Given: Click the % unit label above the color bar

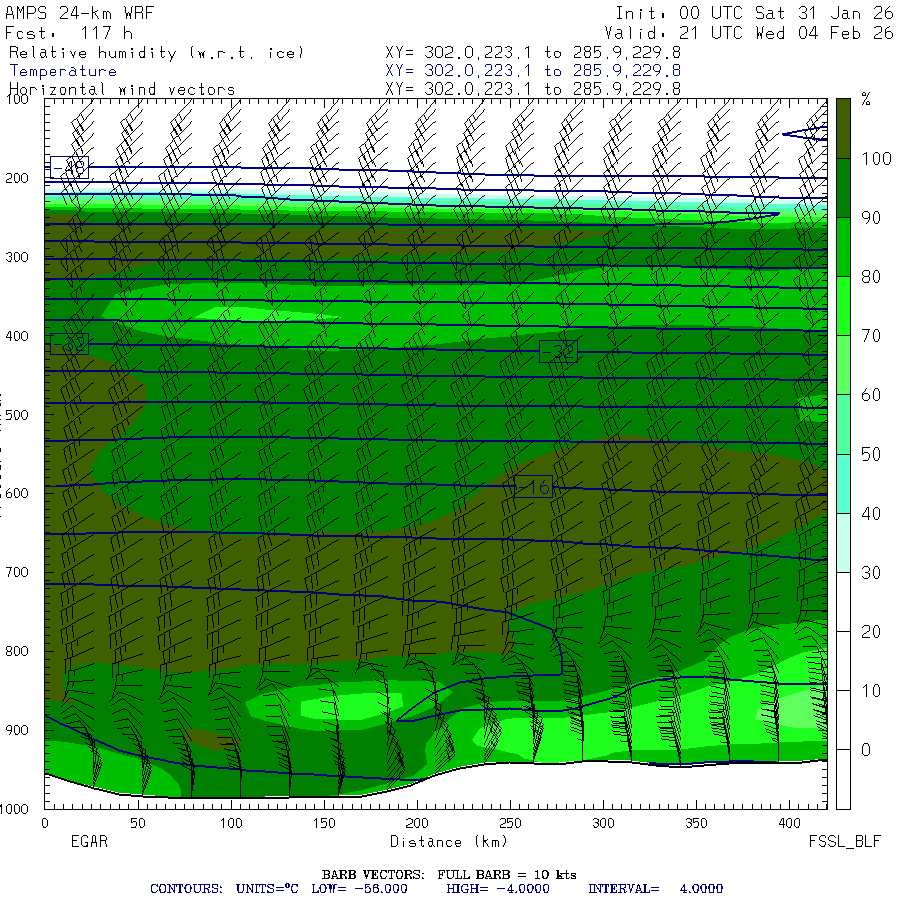Looking at the screenshot, I should pos(866,100).
